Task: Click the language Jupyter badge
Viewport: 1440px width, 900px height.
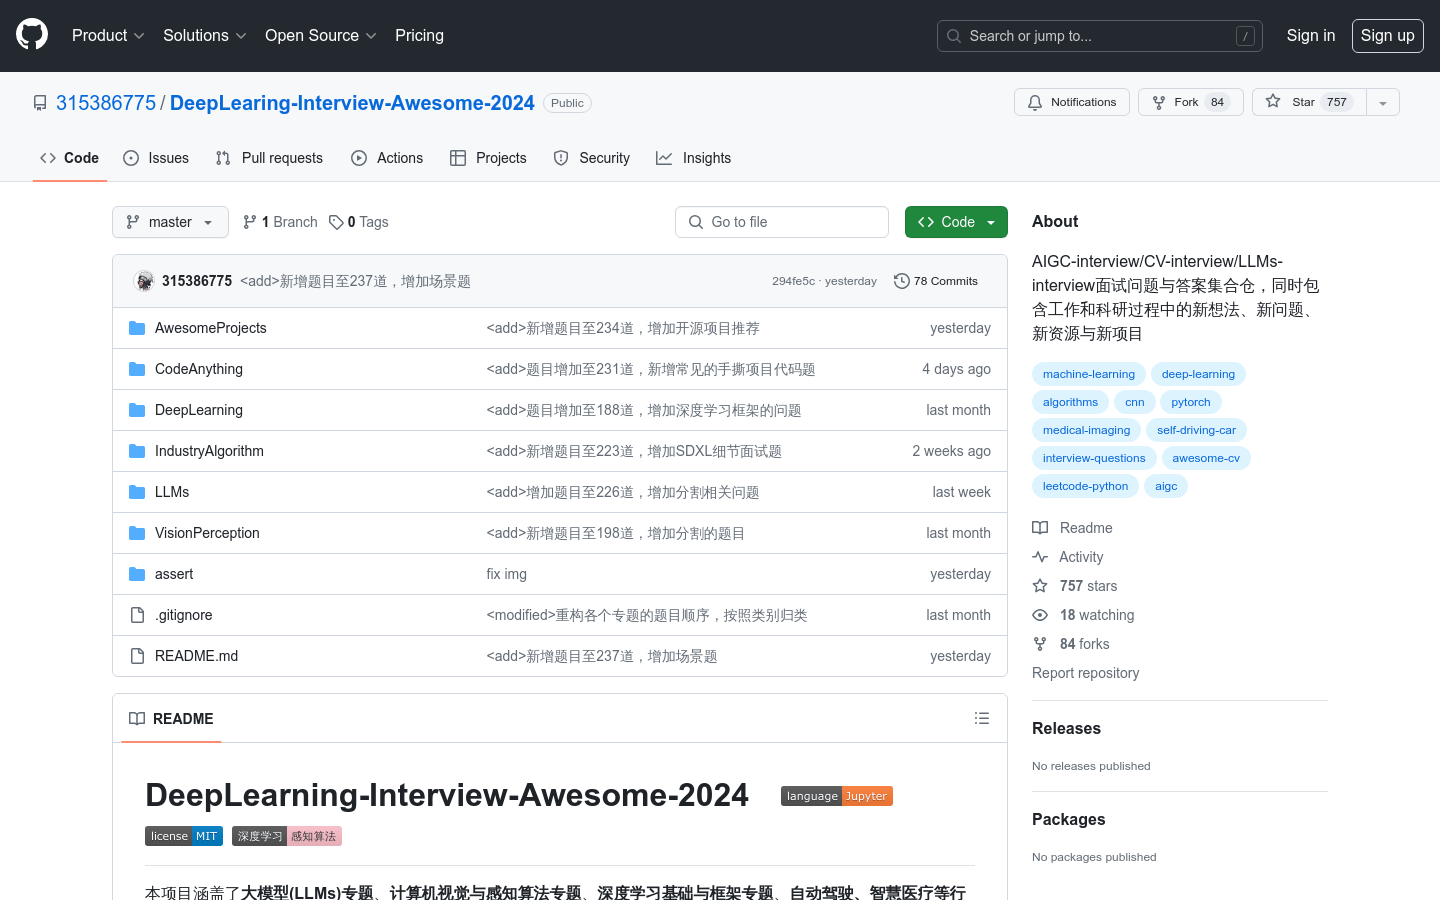Action: (x=837, y=796)
